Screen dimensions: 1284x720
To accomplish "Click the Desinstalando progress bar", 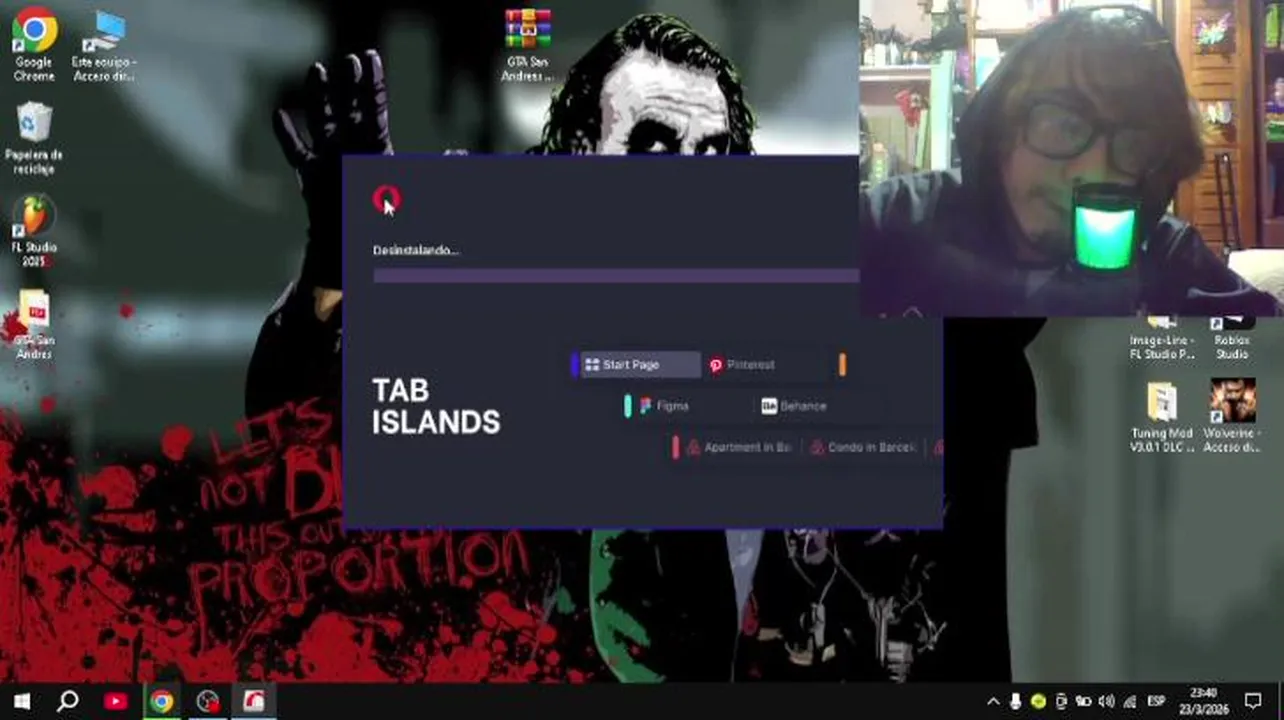I will (616, 276).
